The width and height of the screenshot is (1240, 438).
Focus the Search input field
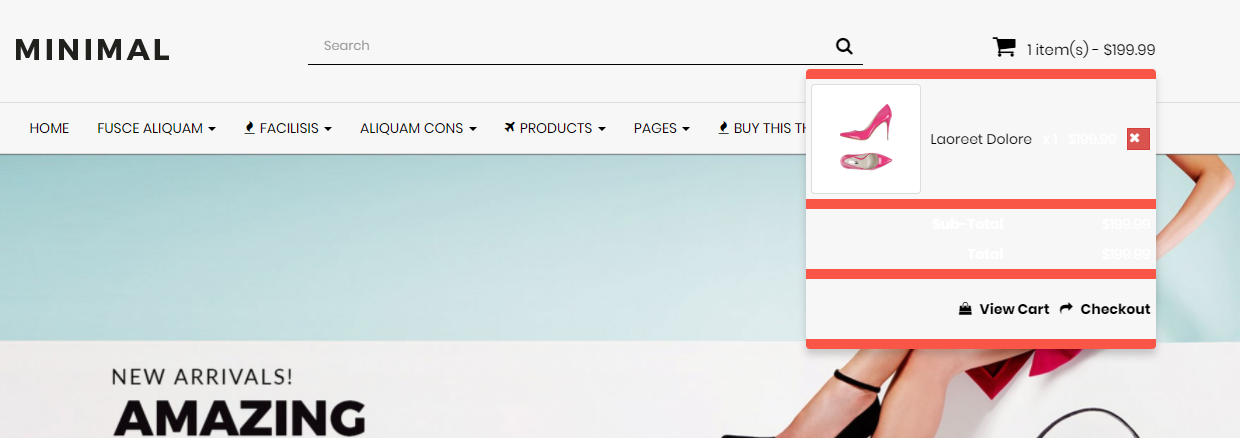(570, 46)
